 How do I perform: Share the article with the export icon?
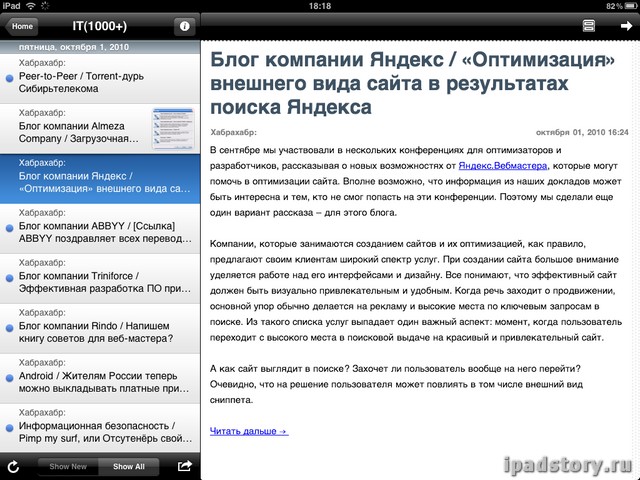tap(185, 466)
